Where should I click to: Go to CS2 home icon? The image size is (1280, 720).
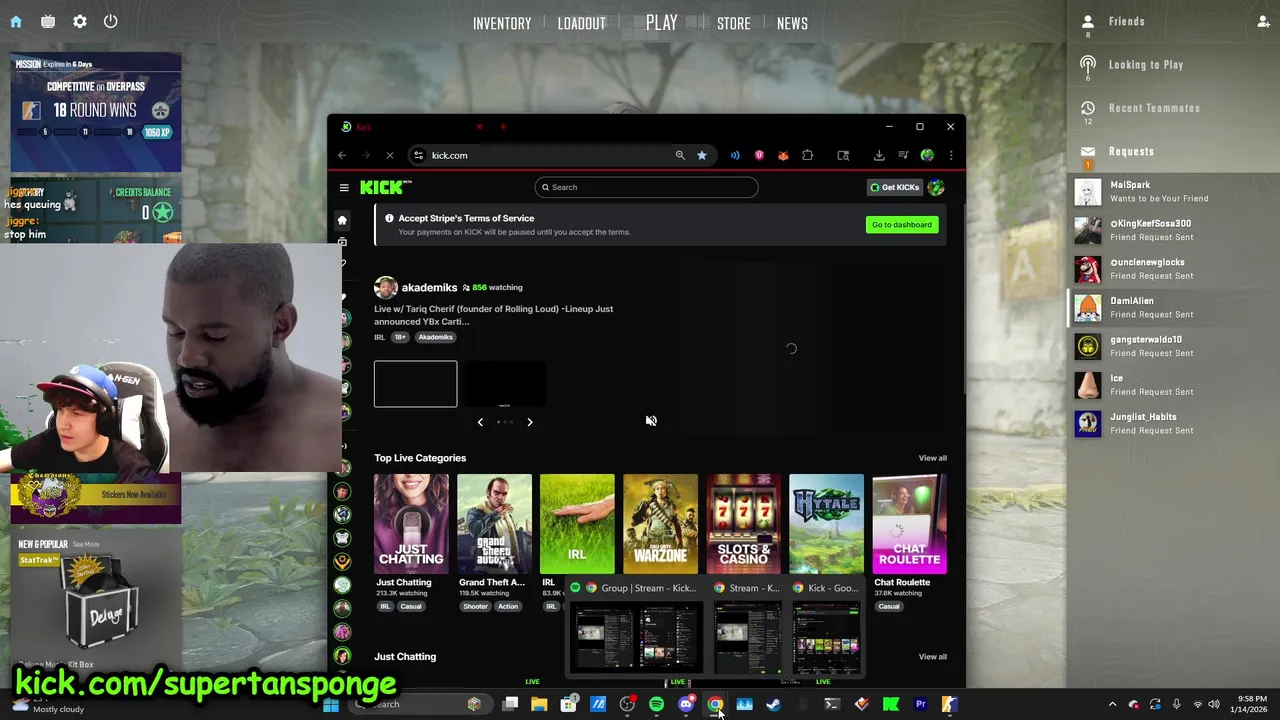click(x=17, y=21)
